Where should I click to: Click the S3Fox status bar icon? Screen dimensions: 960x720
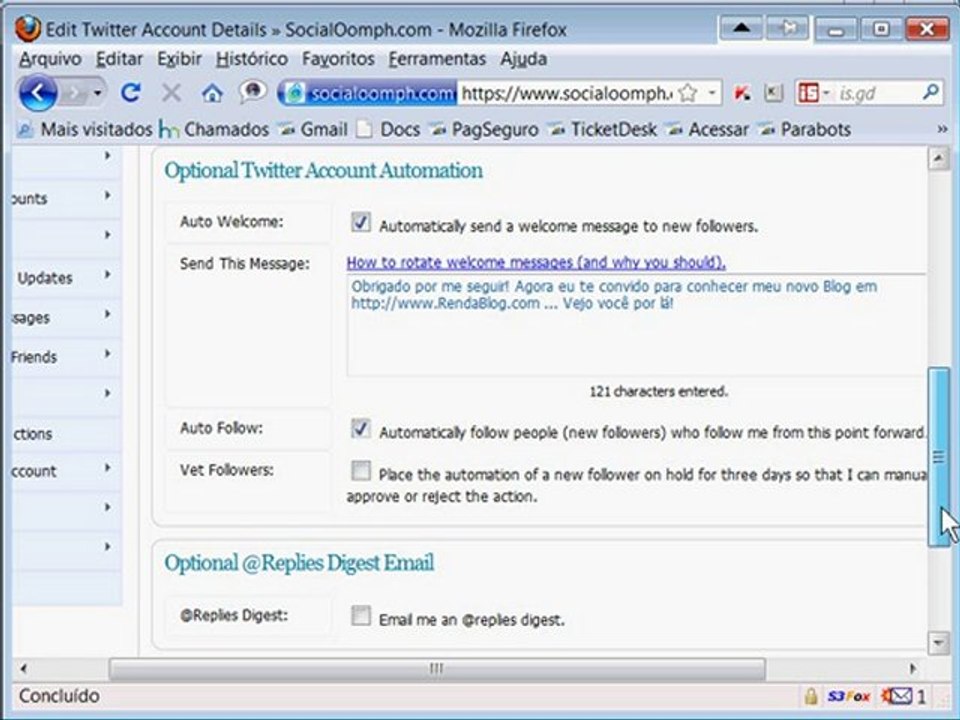tap(849, 696)
